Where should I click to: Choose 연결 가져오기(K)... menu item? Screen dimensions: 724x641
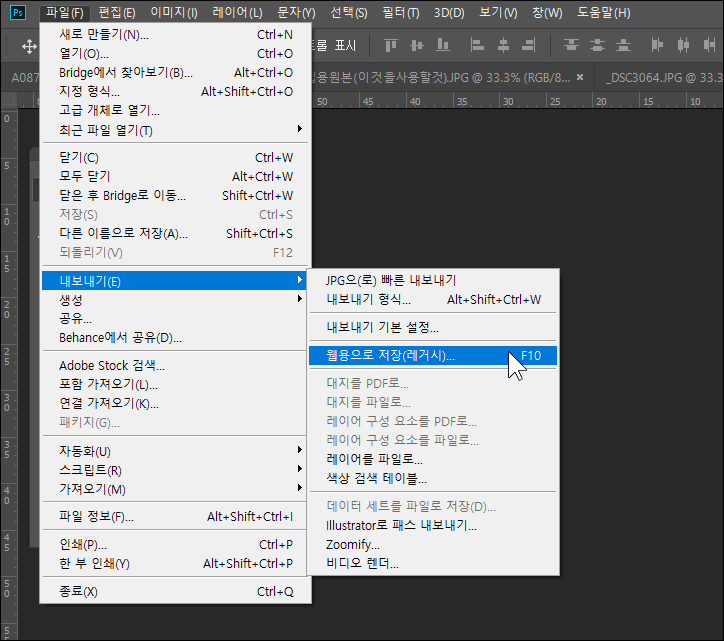[x=176, y=404]
